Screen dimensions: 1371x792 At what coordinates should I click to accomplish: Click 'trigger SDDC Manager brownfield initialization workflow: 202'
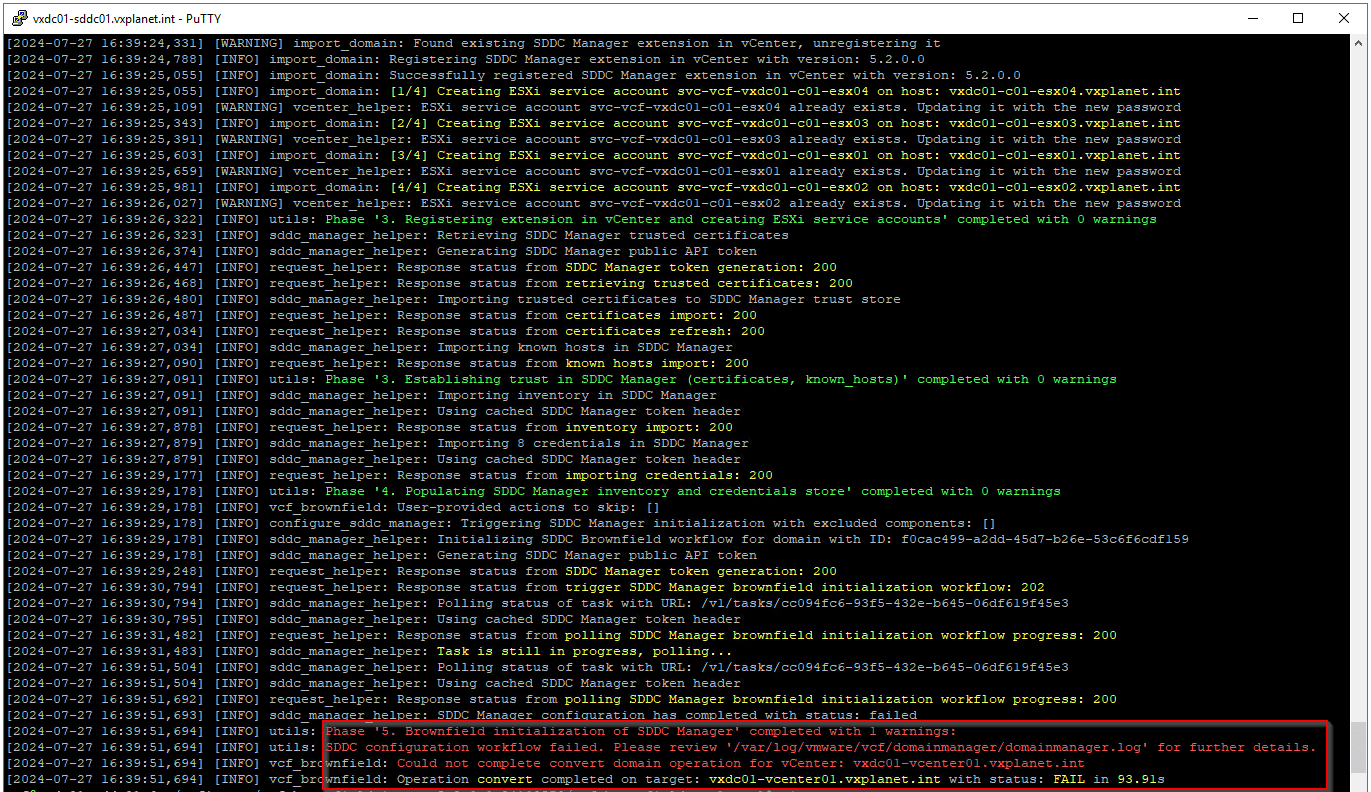point(805,587)
